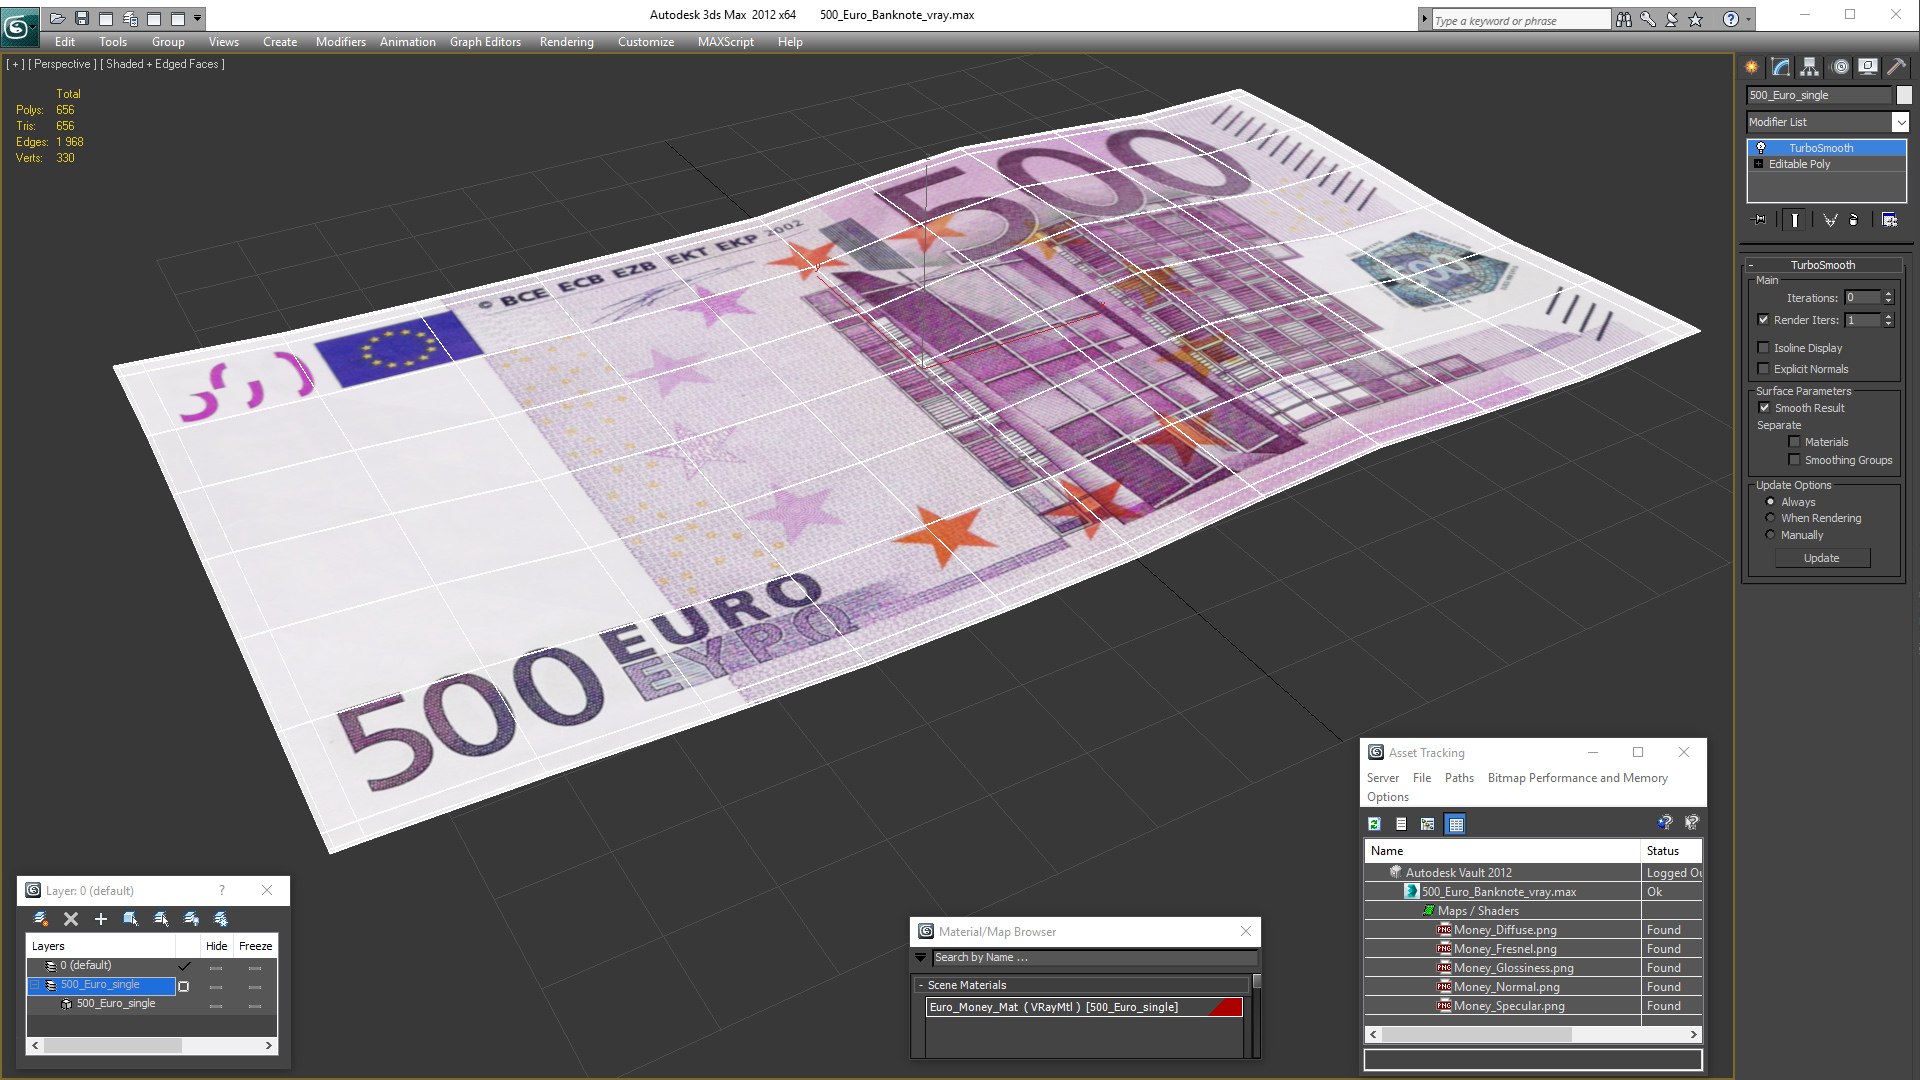Viewport: 1920px width, 1080px height.
Task: Click the favorites star icon in title bar
Action: pos(1696,19)
